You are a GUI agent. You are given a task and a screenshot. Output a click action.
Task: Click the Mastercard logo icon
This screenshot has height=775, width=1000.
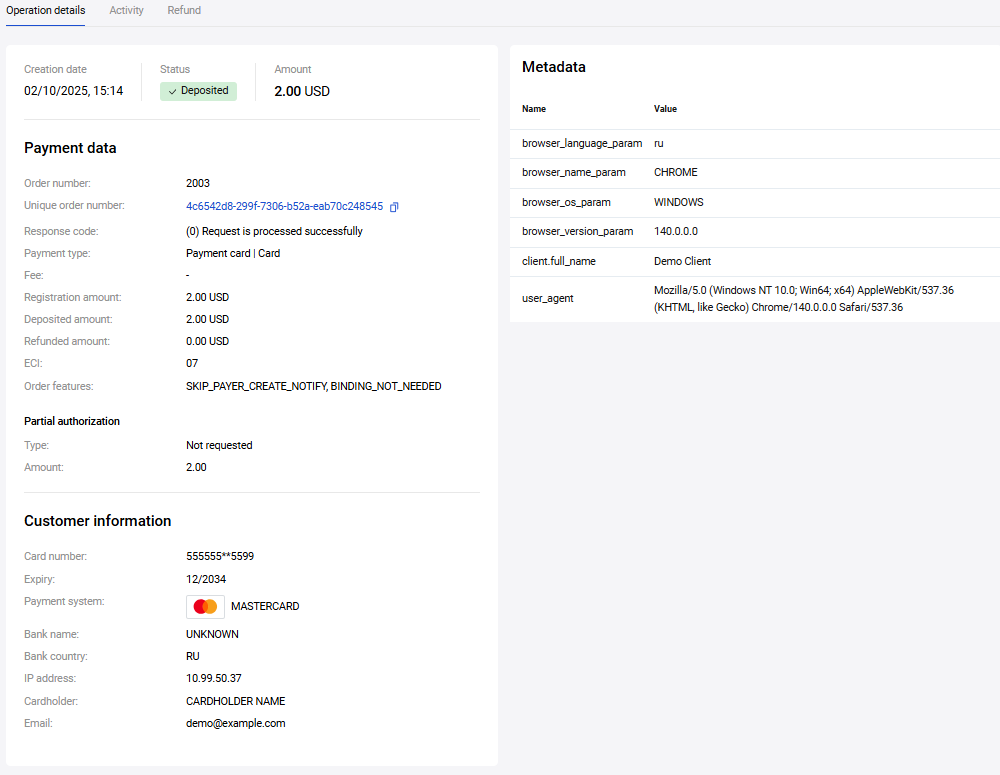click(x=205, y=607)
